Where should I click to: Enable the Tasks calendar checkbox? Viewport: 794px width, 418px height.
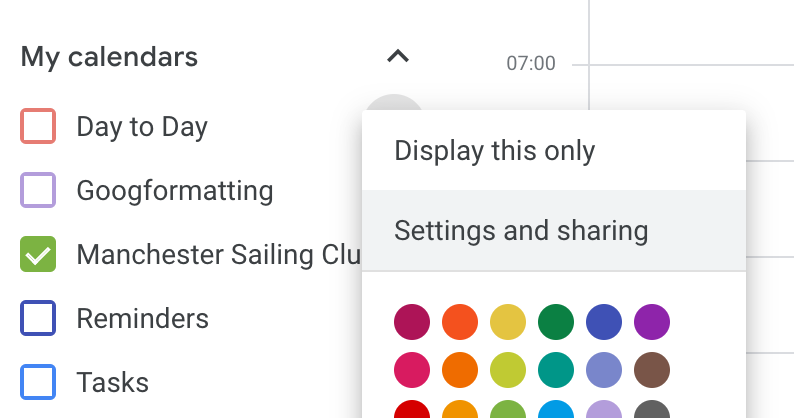[x=38, y=382]
